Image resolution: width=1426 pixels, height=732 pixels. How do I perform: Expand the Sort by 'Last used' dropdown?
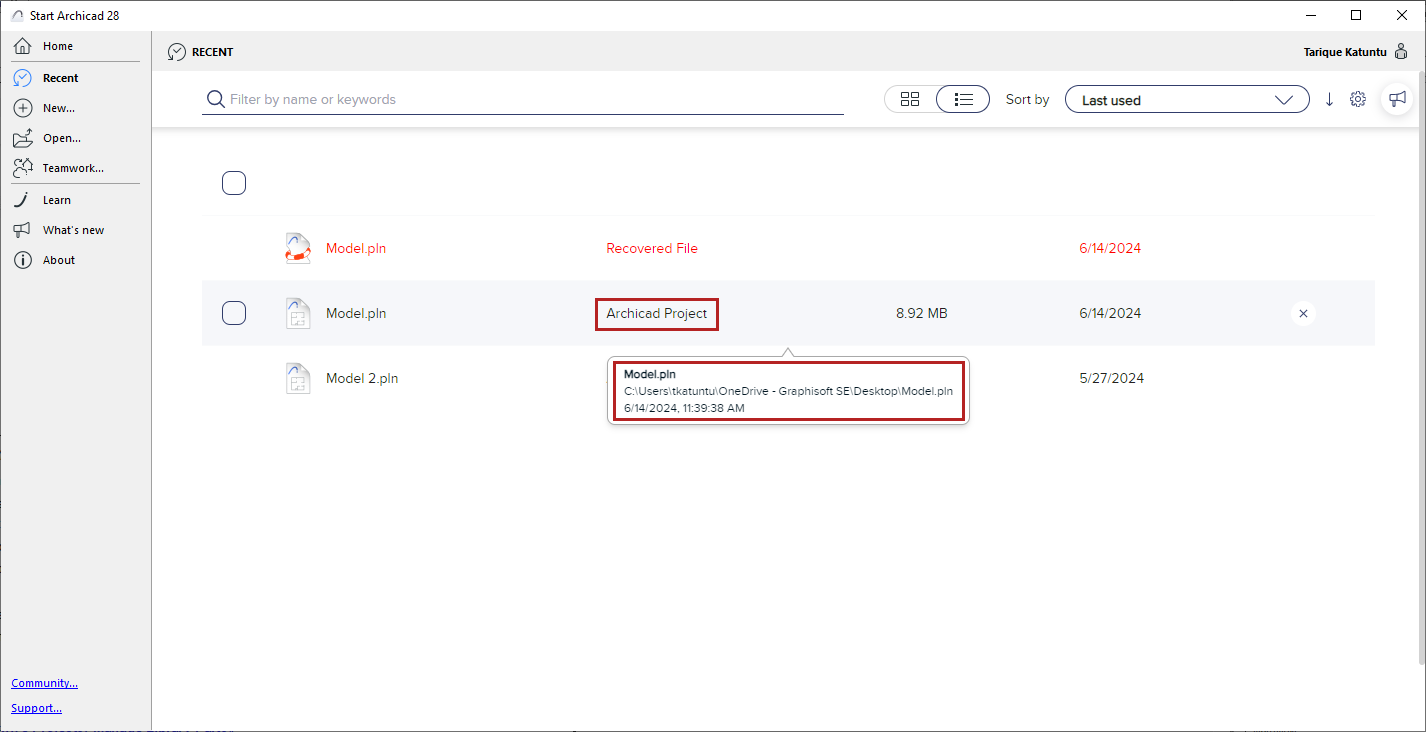(x=1187, y=100)
